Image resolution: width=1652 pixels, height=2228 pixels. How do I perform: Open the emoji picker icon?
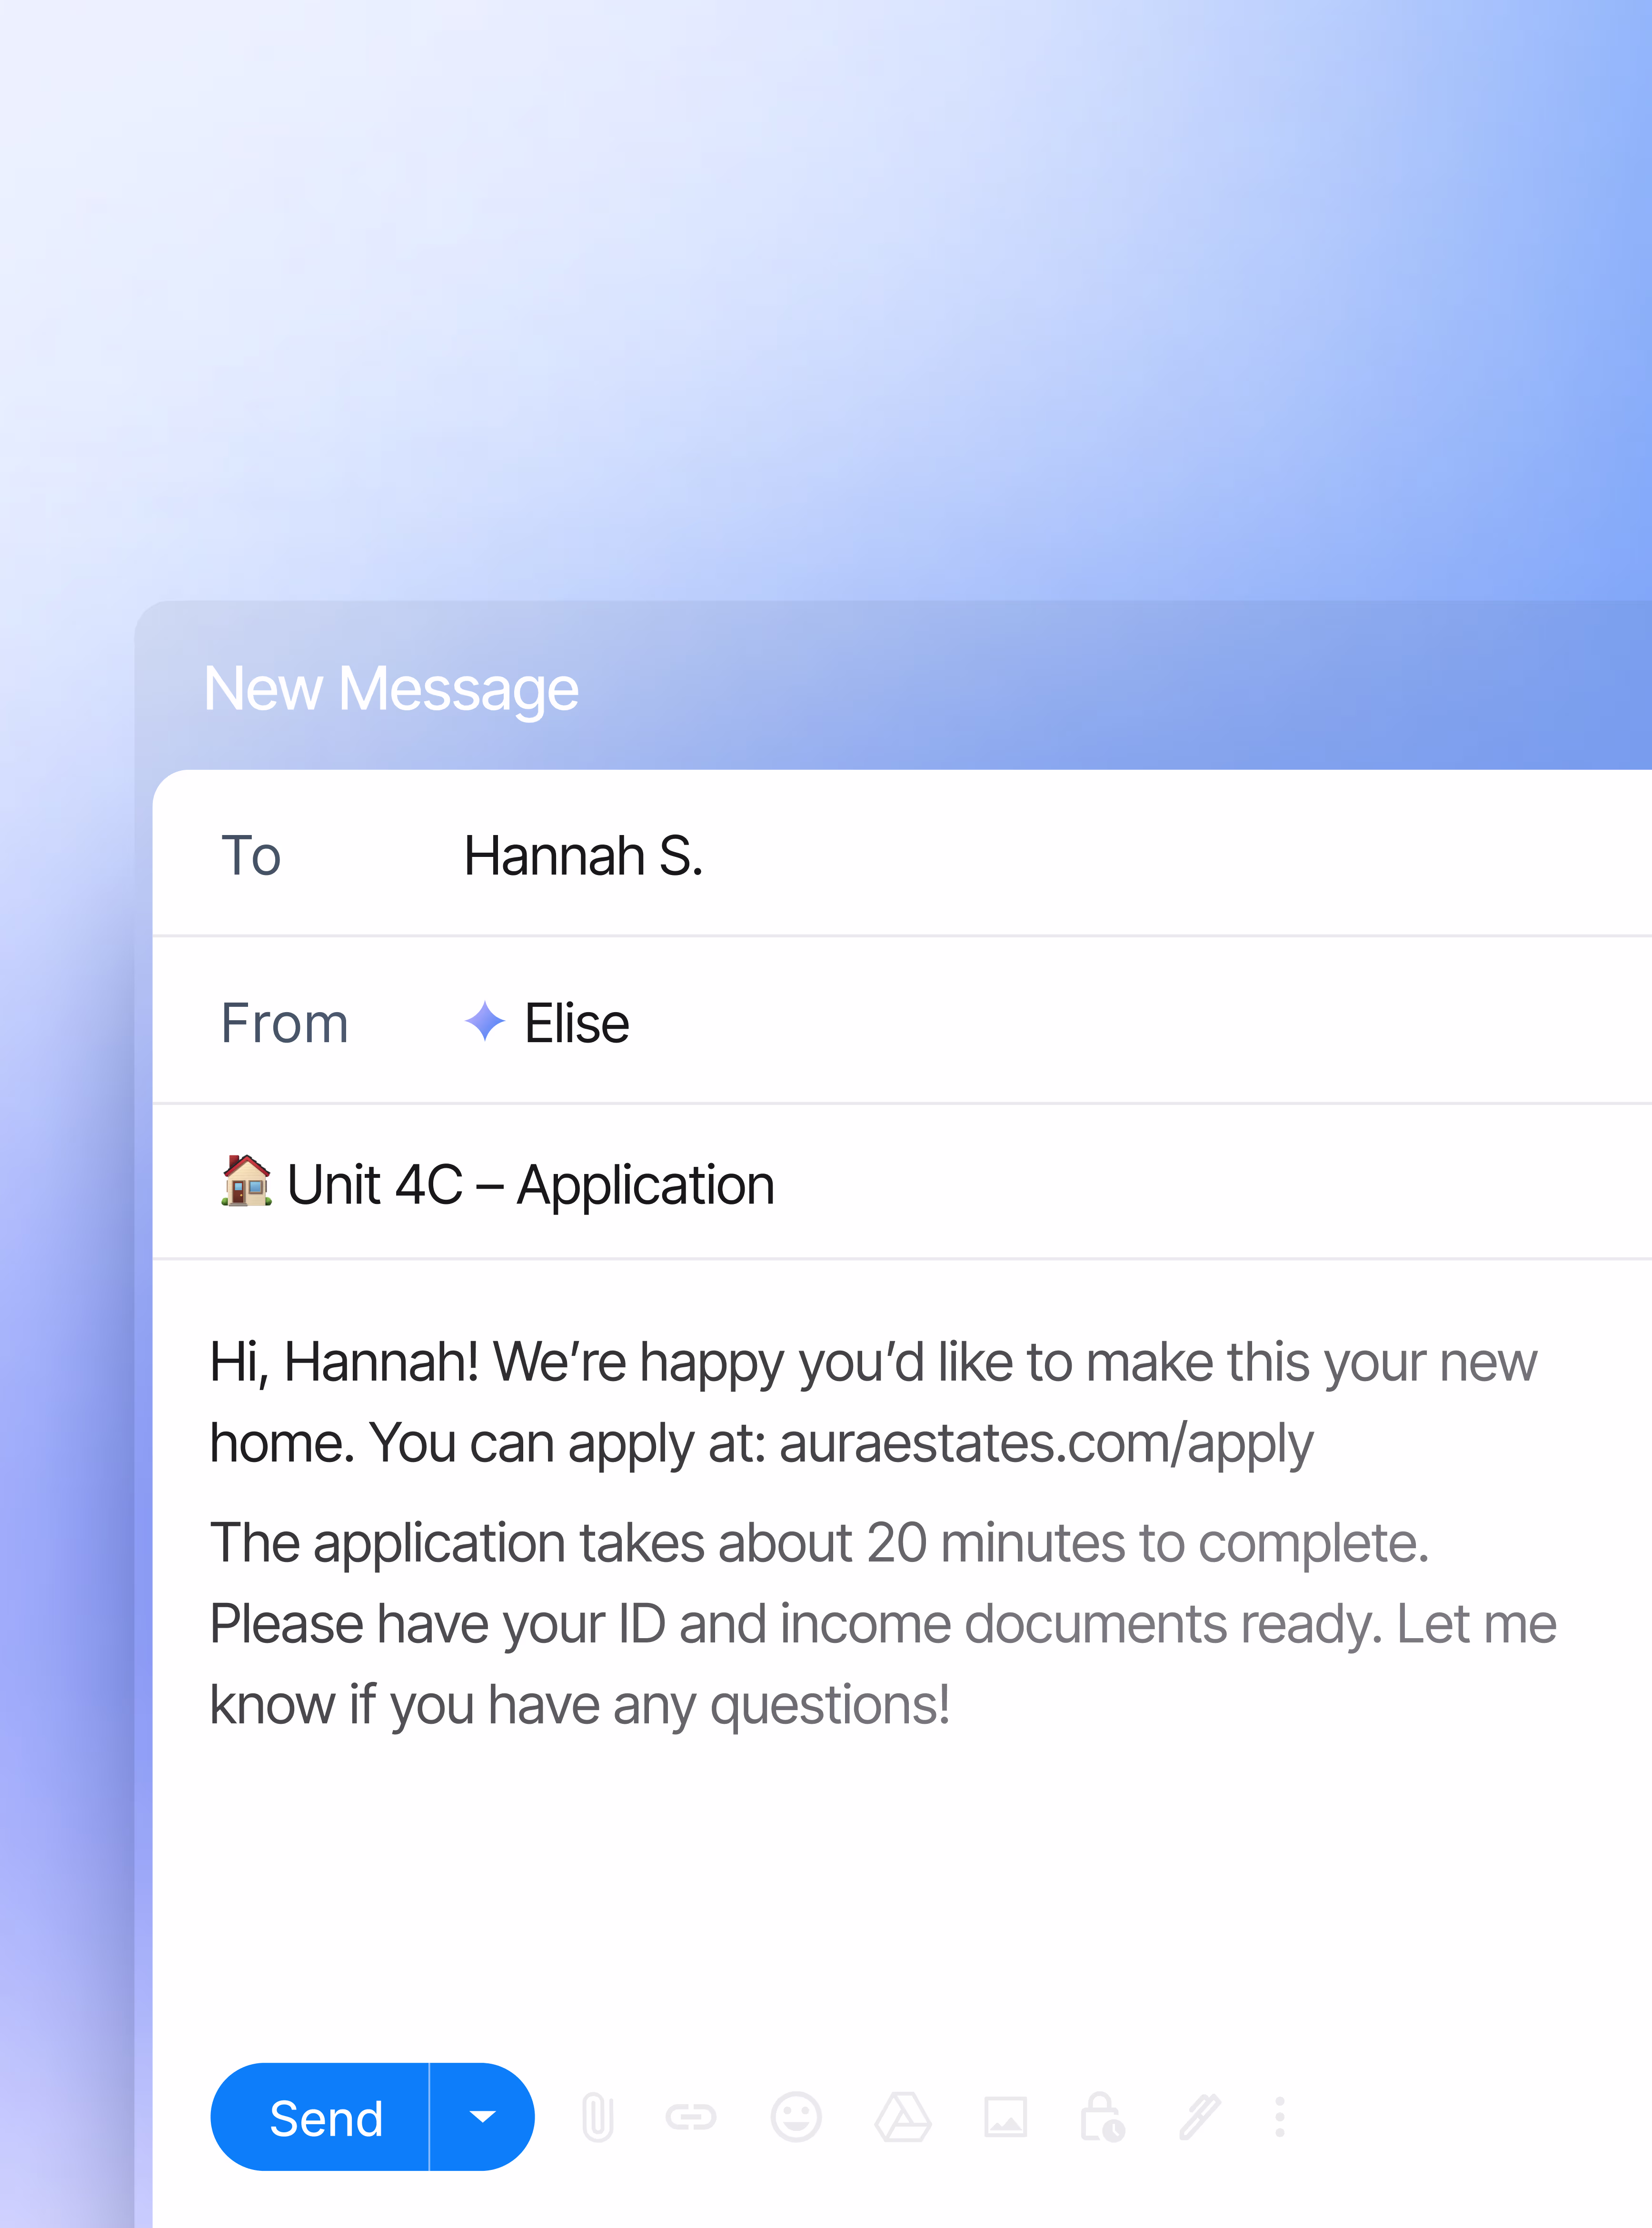coord(796,2117)
